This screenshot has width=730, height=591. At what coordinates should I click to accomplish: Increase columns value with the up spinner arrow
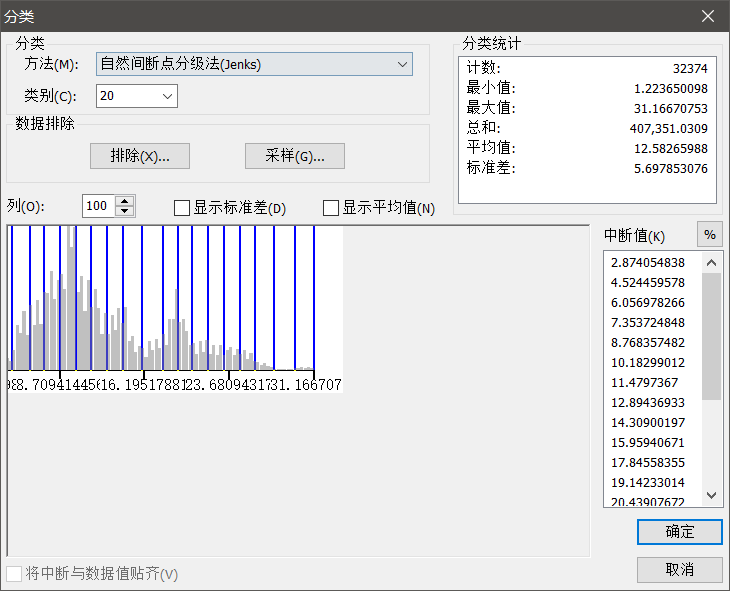click(124, 201)
